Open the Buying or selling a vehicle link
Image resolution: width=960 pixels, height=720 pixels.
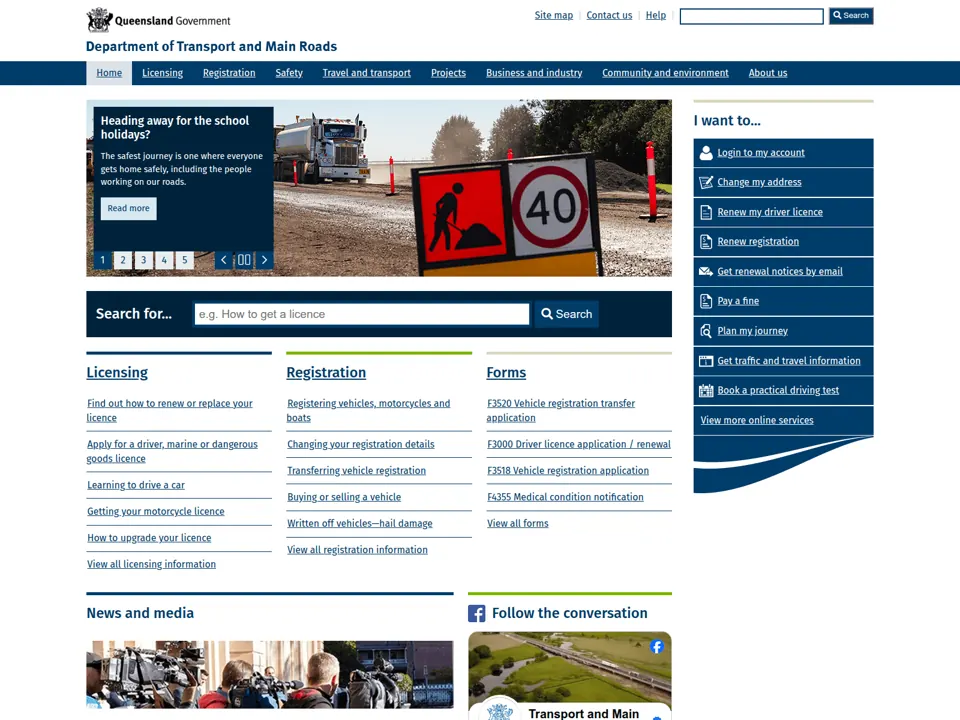344,497
